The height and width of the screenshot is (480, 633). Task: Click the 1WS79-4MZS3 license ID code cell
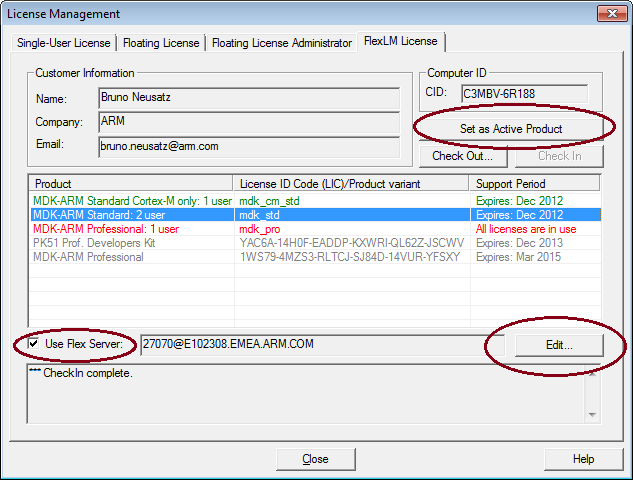[x=350, y=257]
